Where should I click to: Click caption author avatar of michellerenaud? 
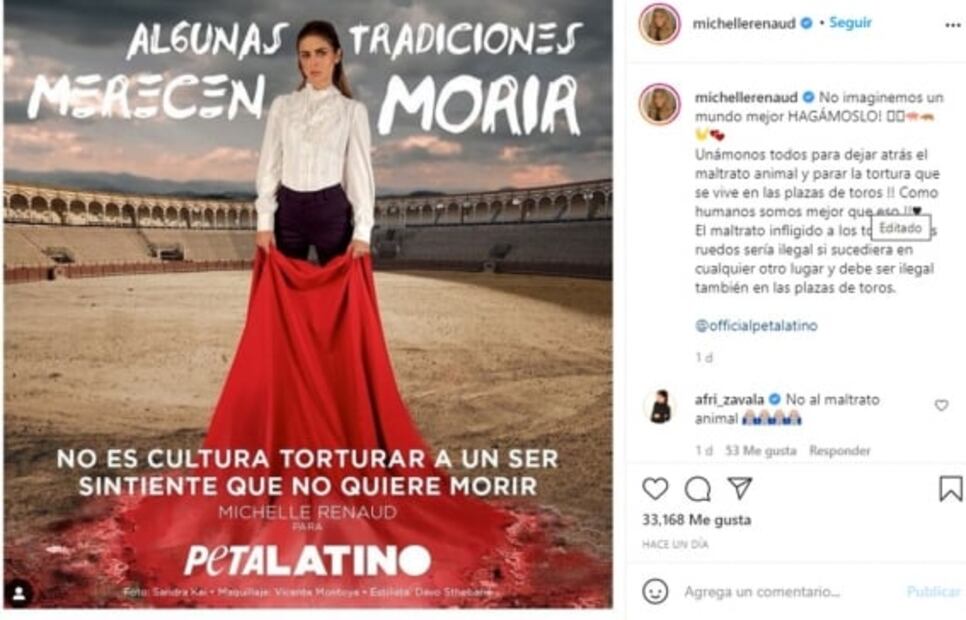[660, 104]
